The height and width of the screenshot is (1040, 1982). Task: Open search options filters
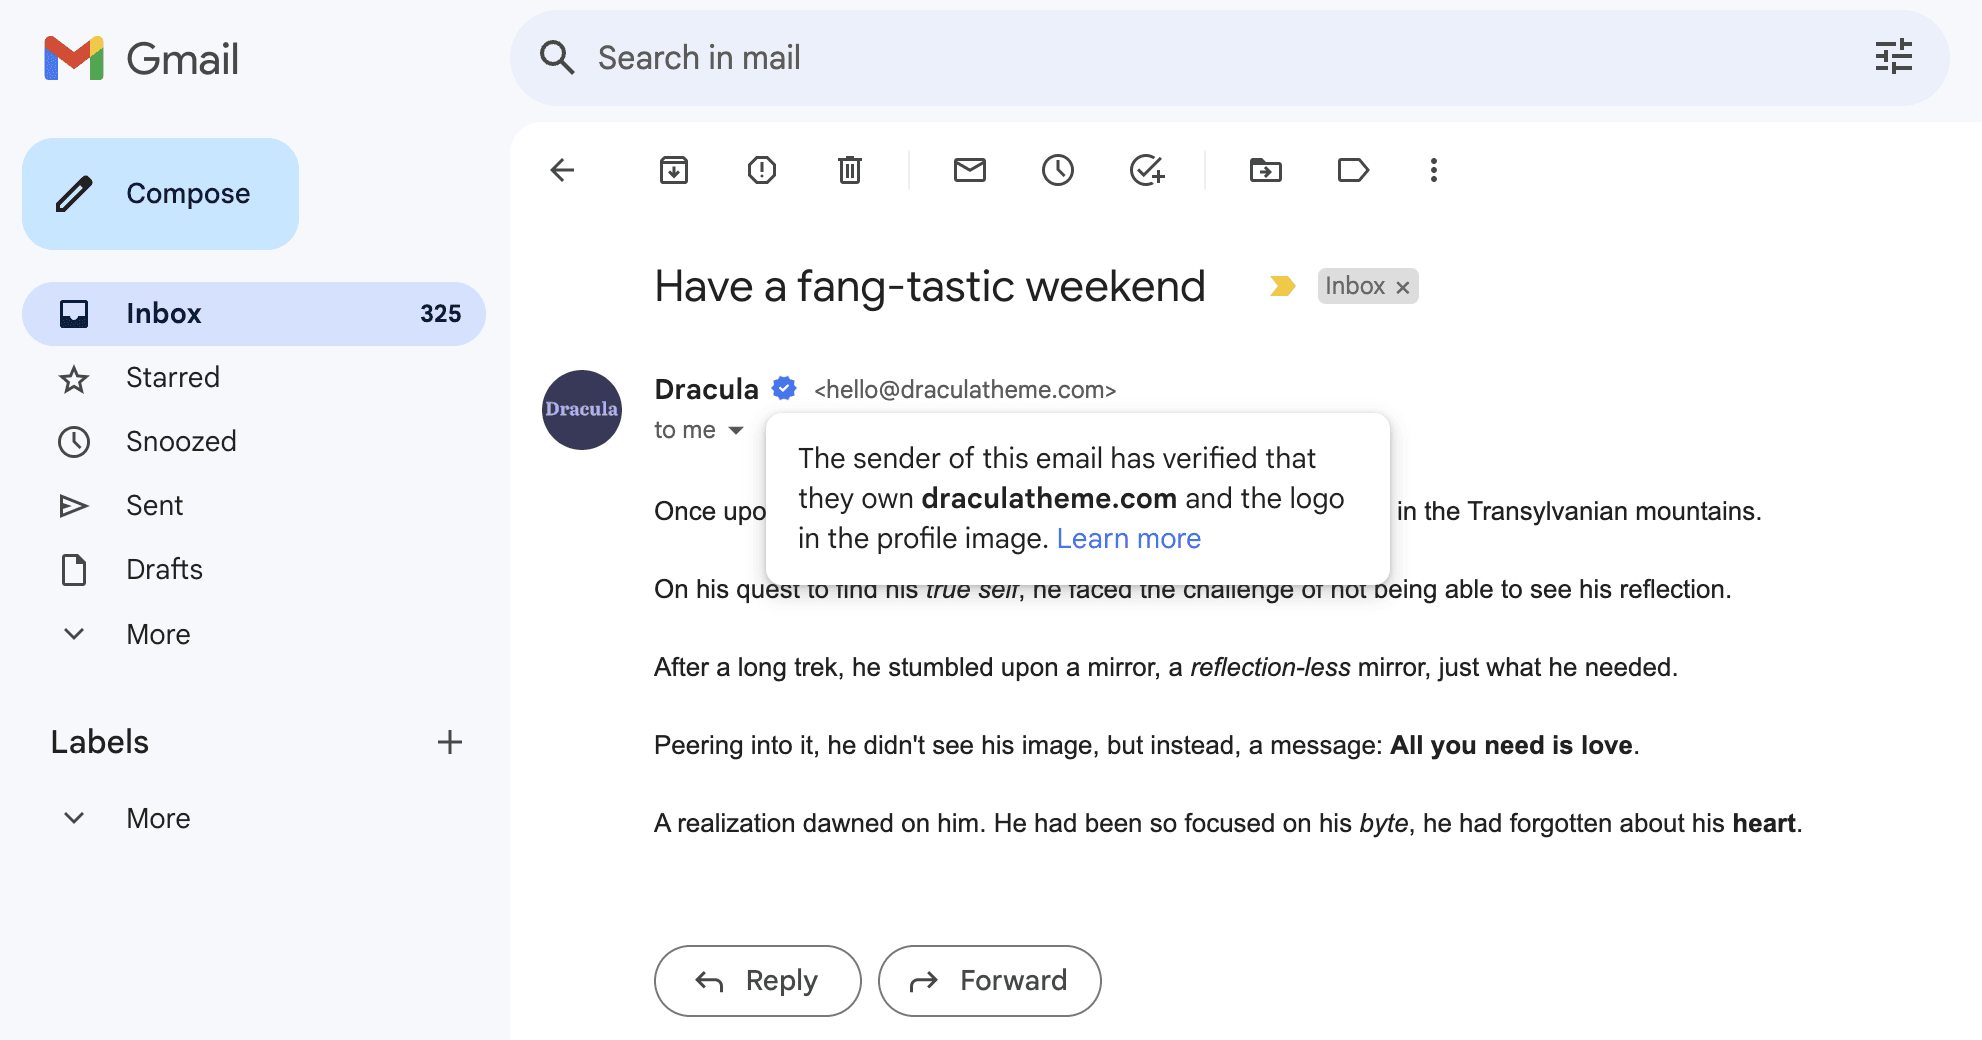coord(1894,58)
